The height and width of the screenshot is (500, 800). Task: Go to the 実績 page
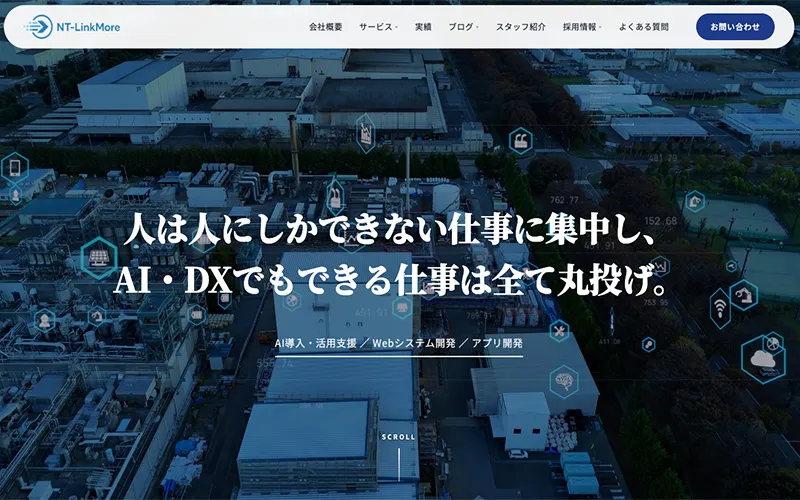423,27
